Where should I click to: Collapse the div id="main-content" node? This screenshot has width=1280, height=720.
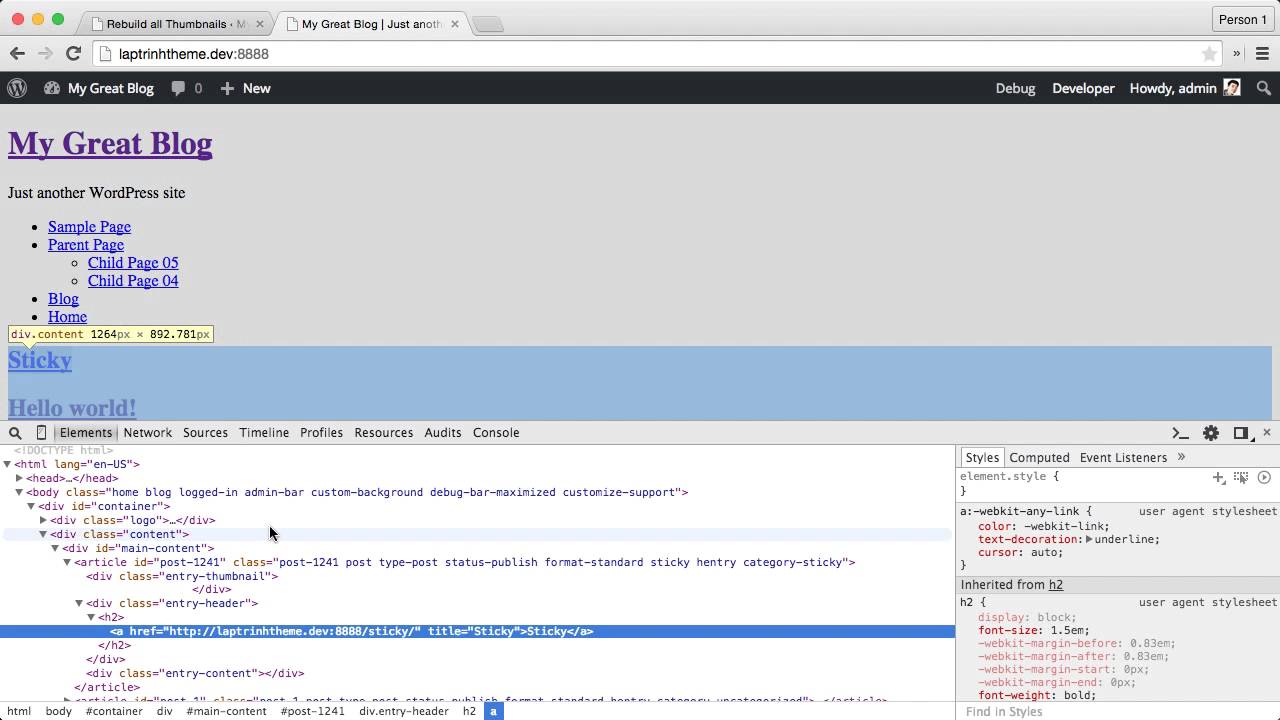click(55, 548)
